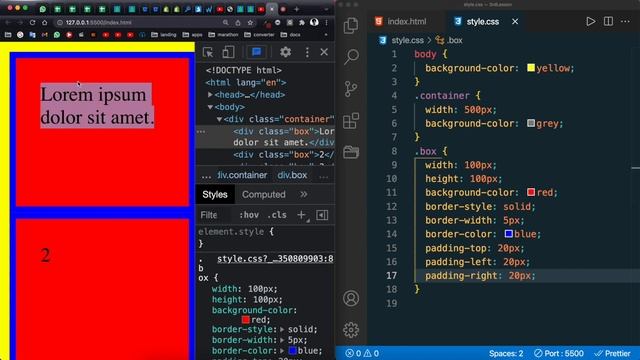
Task: Expand border-color shorthand in Styles pane
Action: (282, 351)
